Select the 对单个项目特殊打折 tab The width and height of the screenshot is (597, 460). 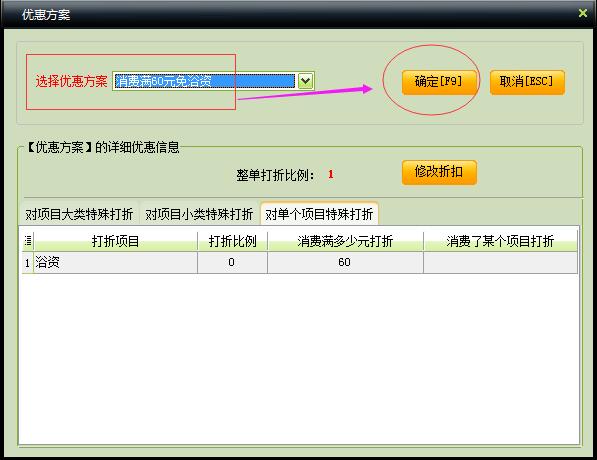(x=319, y=214)
